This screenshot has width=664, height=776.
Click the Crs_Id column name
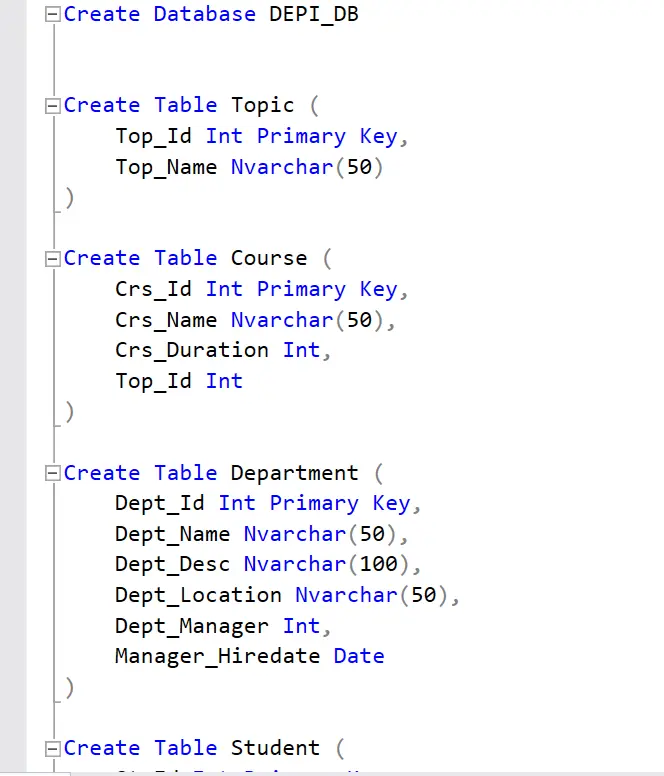(153, 290)
